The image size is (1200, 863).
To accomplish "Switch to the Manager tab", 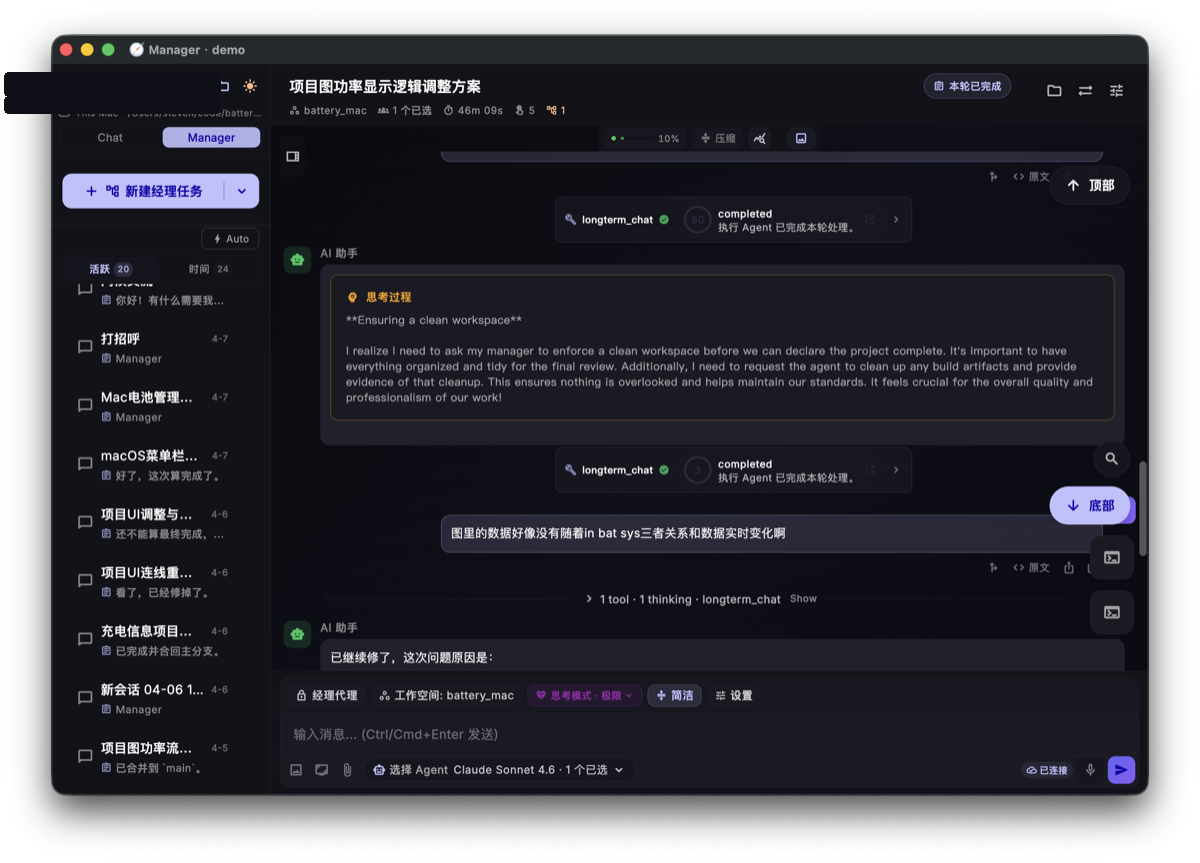I will [211, 138].
